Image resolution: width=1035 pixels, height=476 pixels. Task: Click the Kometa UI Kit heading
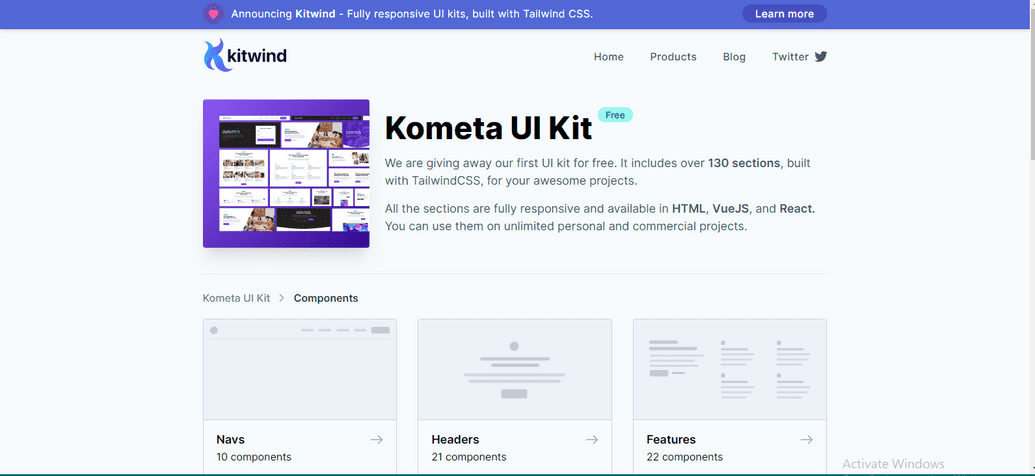click(x=488, y=128)
